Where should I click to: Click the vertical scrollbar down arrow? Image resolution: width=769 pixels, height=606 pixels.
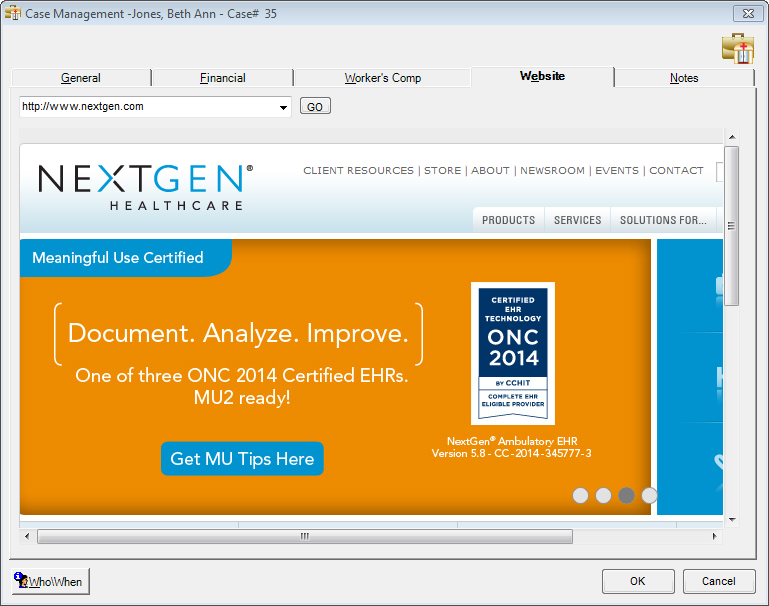(x=732, y=520)
